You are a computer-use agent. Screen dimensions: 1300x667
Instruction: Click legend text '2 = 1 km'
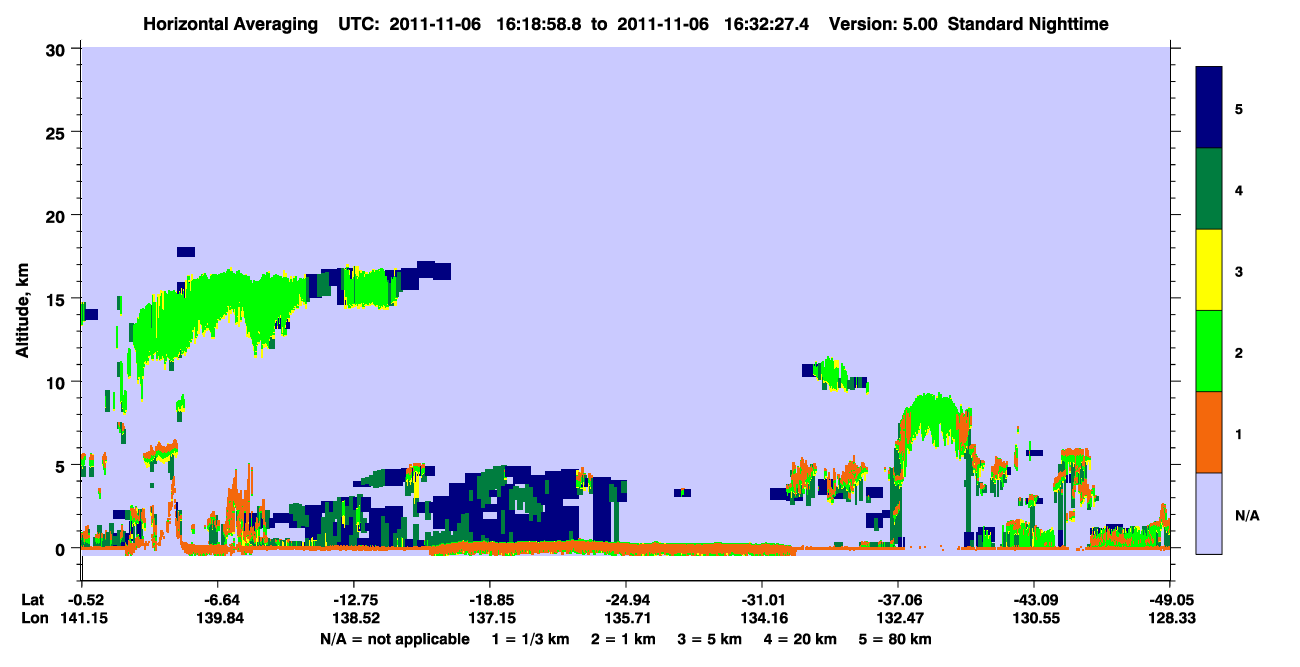(x=623, y=638)
